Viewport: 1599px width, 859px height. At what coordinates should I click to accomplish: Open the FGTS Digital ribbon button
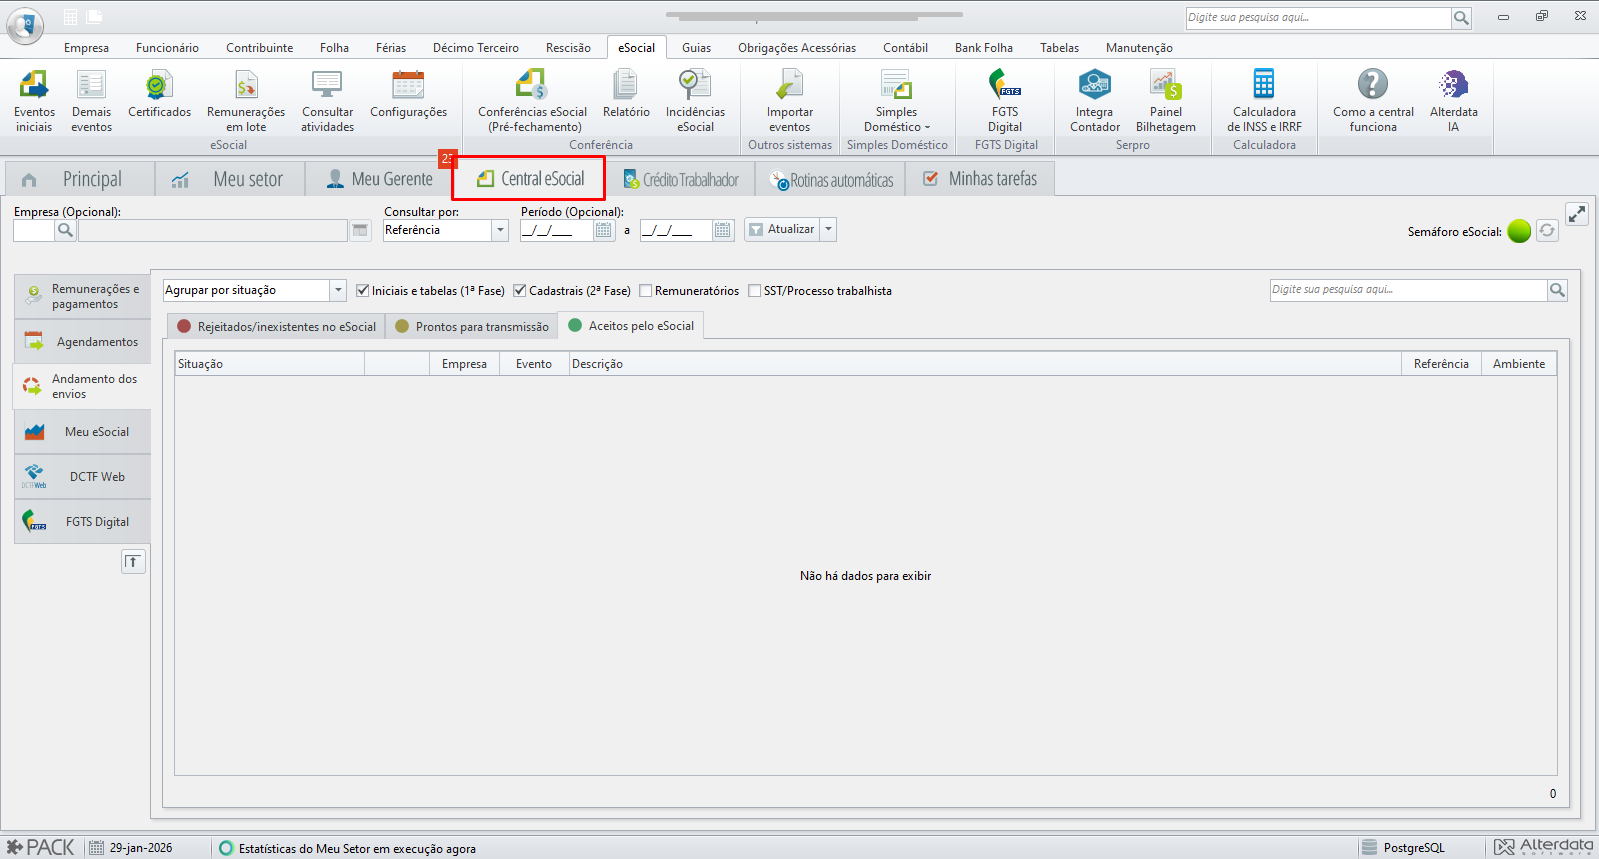pyautogui.click(x=1005, y=100)
